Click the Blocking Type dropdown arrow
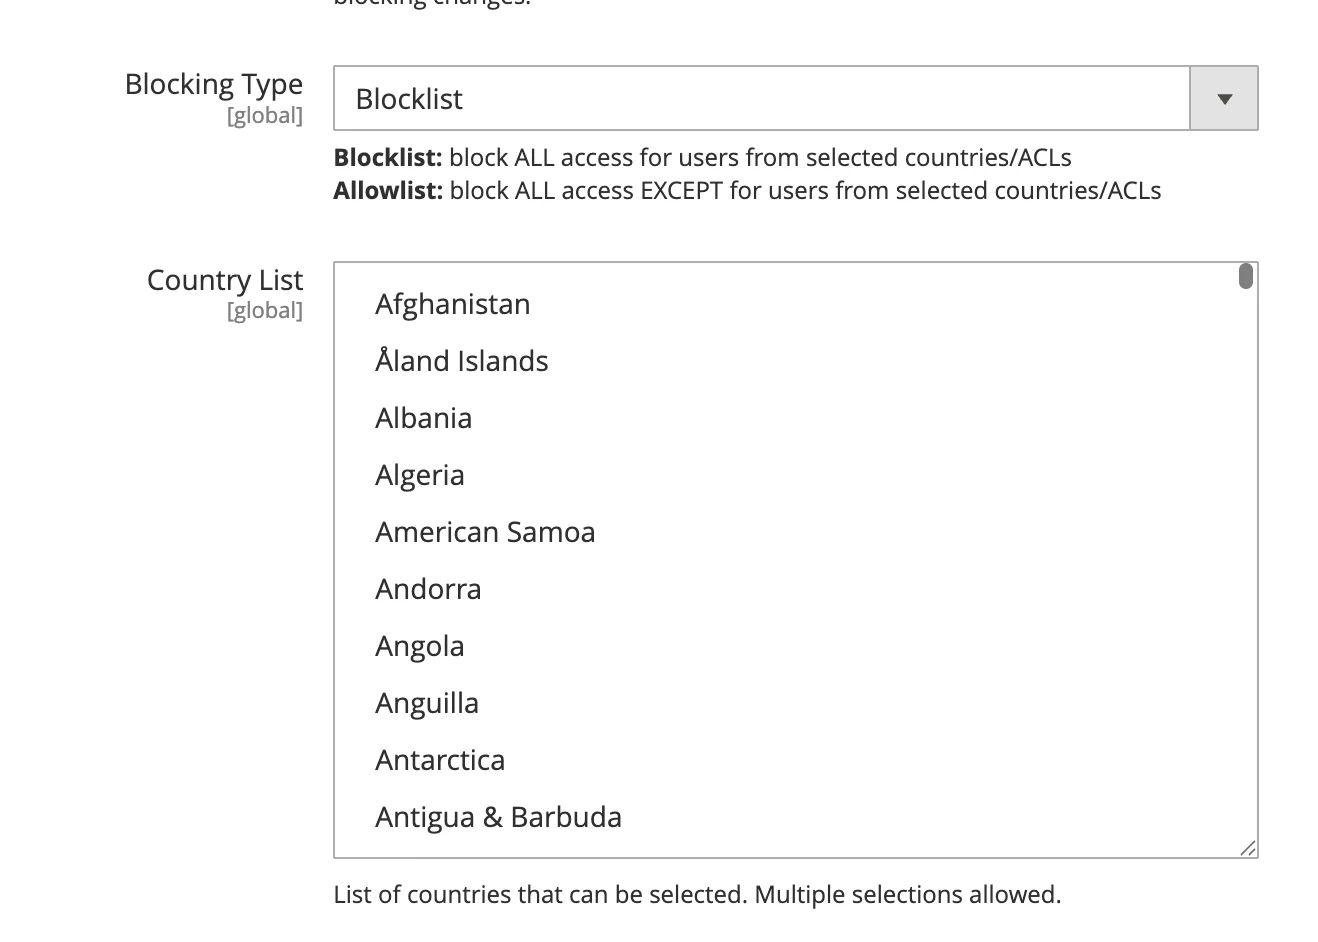This screenshot has height=942, width=1318. tap(1224, 99)
